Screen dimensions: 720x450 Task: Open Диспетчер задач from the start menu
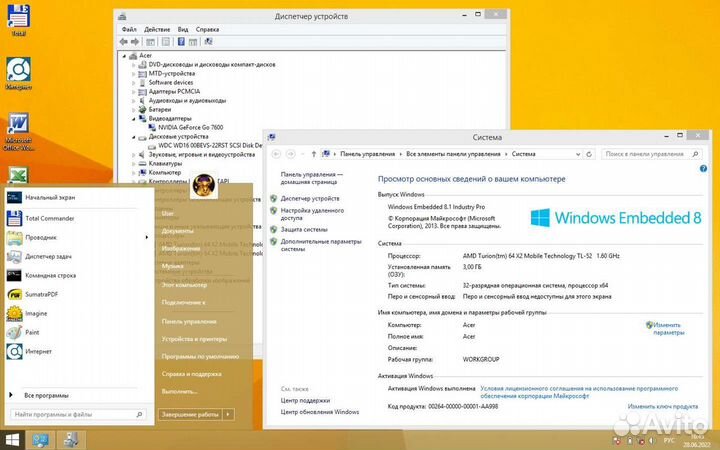[48, 256]
